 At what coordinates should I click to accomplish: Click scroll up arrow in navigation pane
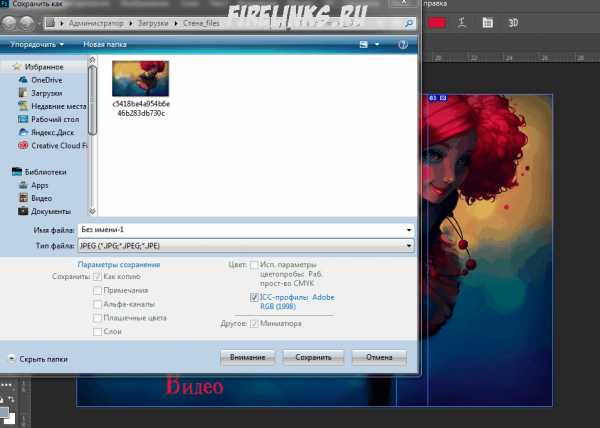pos(92,60)
